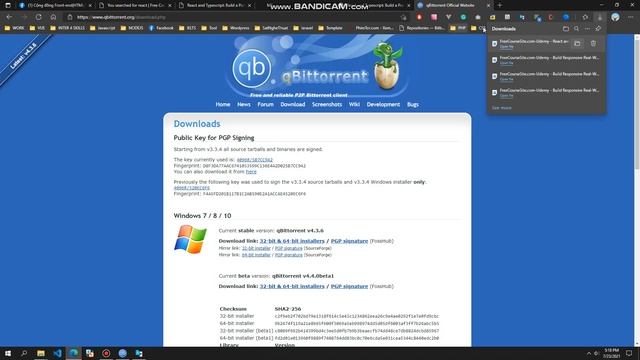This screenshot has height=360, width=640.
Task: Open Wiki in site navigation
Action: [354, 104]
